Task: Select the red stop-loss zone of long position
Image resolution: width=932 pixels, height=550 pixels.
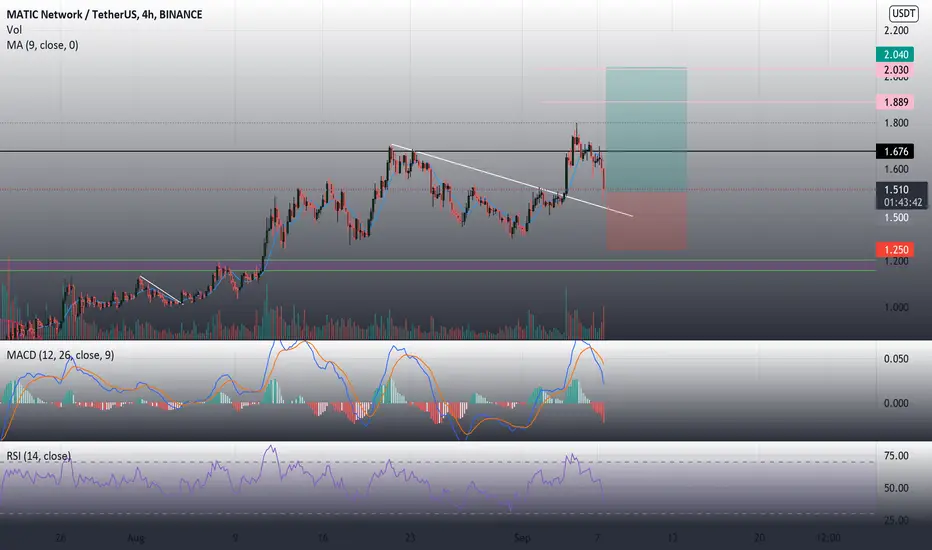Action: [x=646, y=221]
